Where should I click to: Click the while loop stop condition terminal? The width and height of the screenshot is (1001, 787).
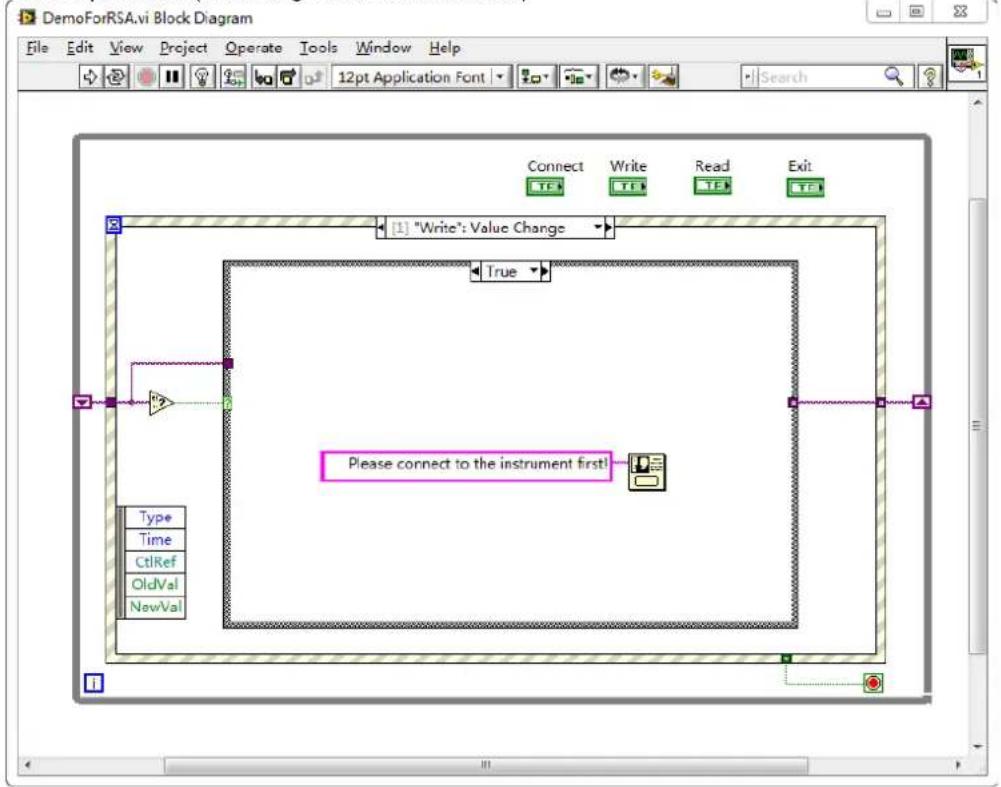[x=873, y=683]
